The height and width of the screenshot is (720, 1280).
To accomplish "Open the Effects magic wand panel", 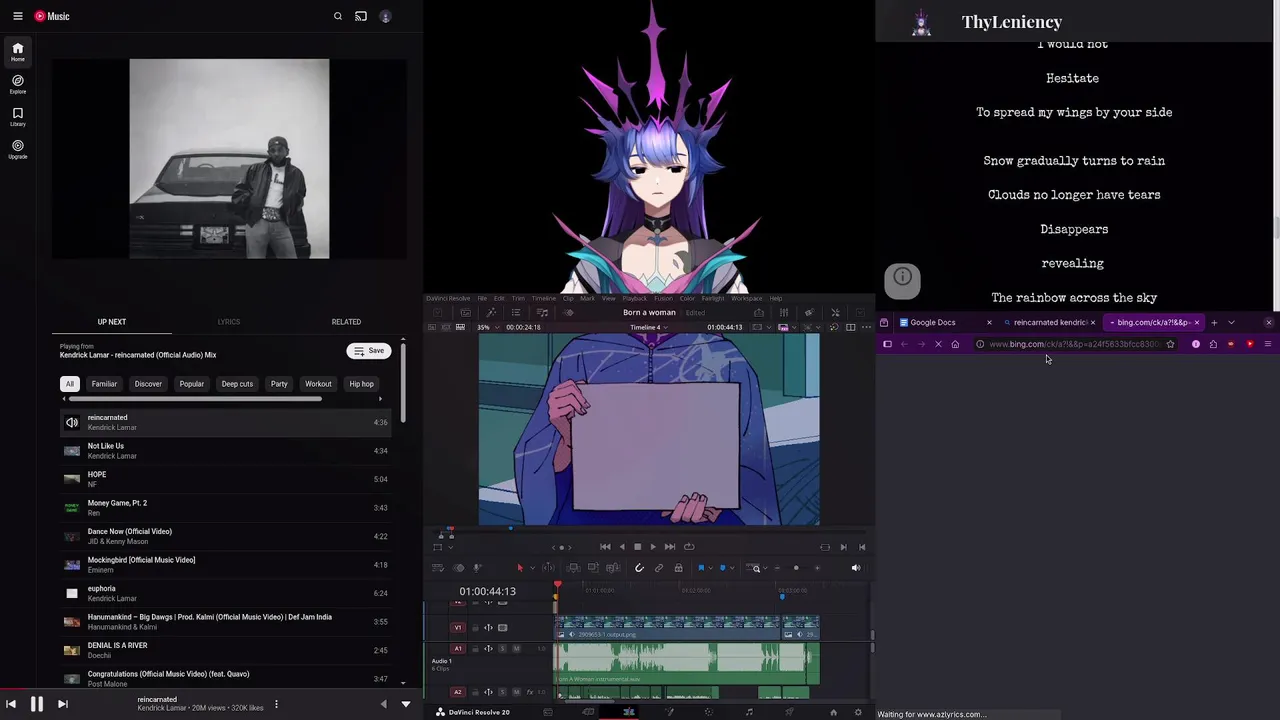I will coord(490,313).
